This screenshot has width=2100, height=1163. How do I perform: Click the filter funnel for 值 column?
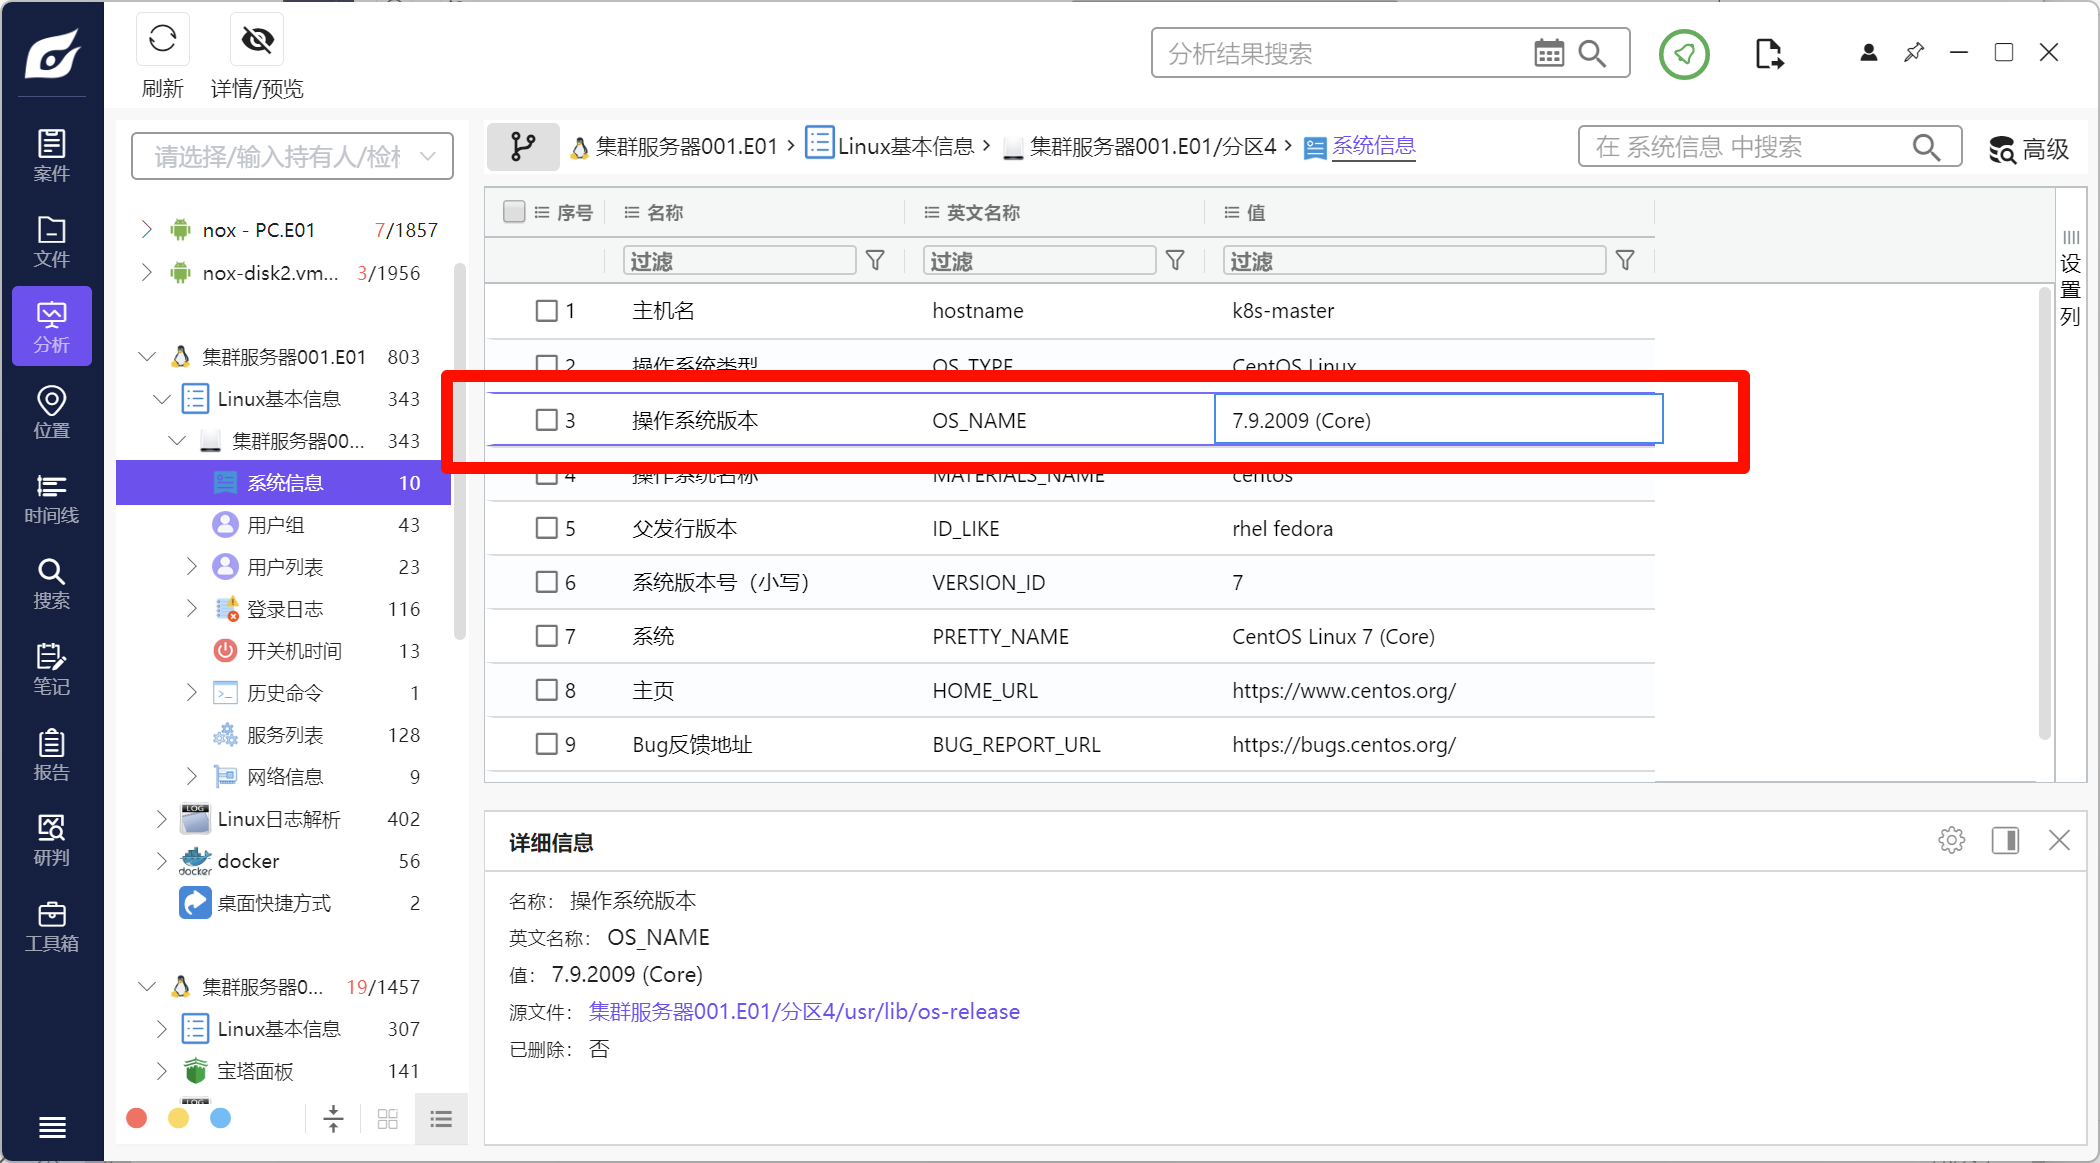pyautogui.click(x=1625, y=261)
